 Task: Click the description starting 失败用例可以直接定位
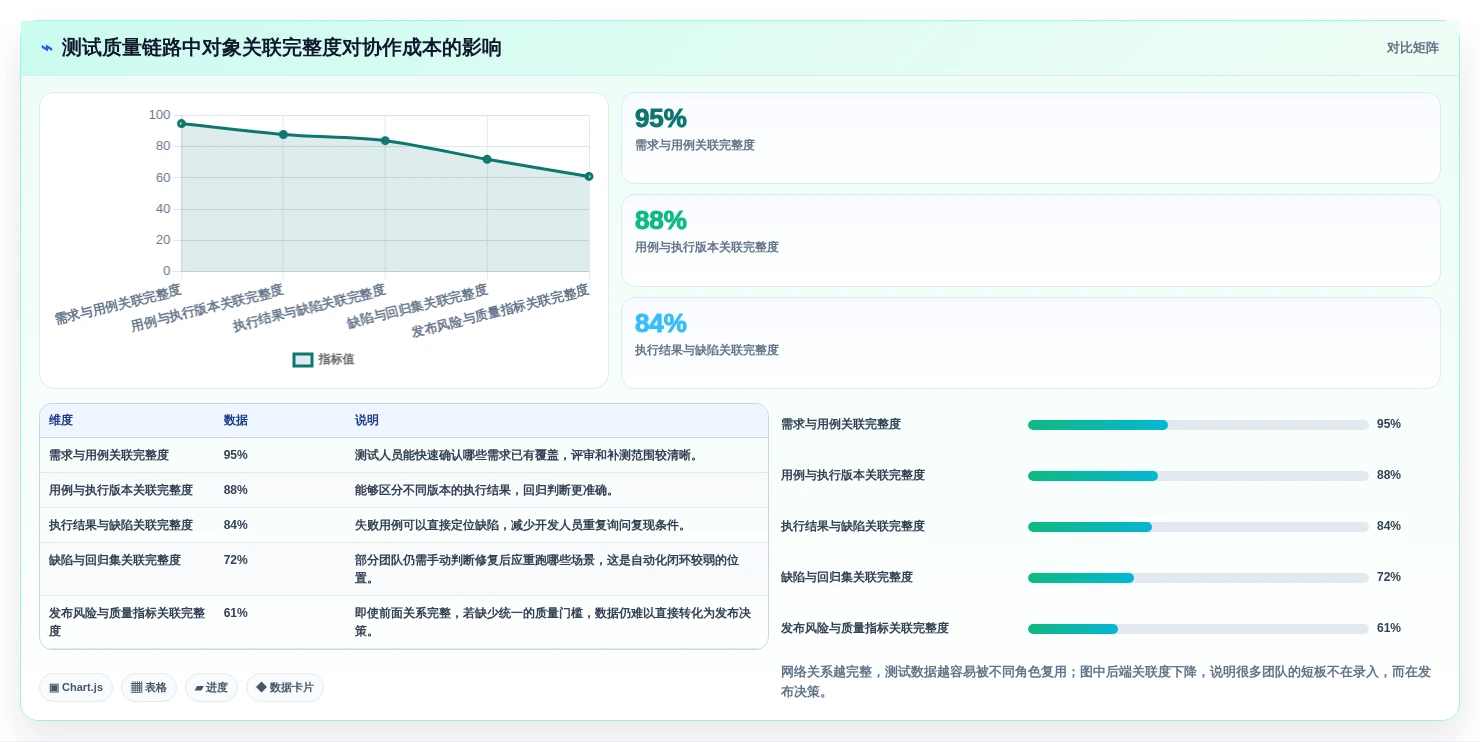(521, 525)
